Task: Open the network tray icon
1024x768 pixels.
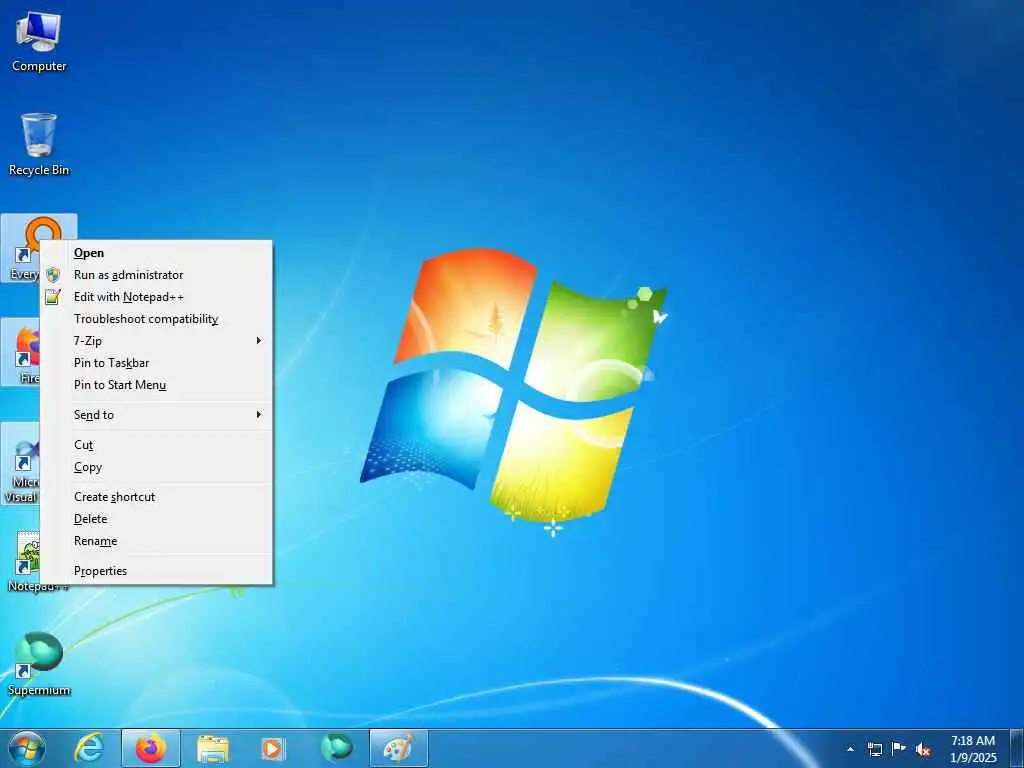Action: (874, 749)
